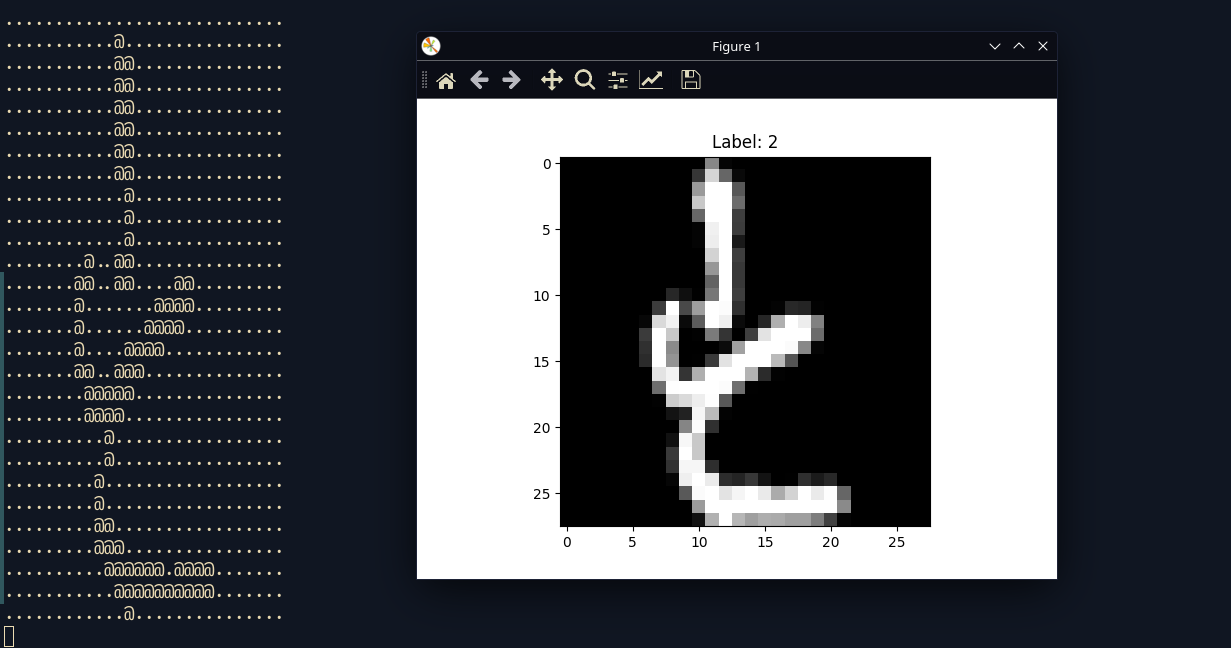Click the terminal cursor block
The width and height of the screenshot is (1231, 648).
click(x=9, y=636)
